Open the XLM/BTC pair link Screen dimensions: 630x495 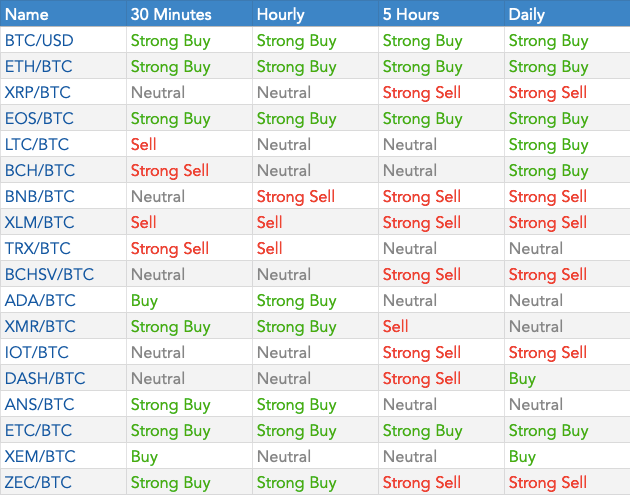39,223
